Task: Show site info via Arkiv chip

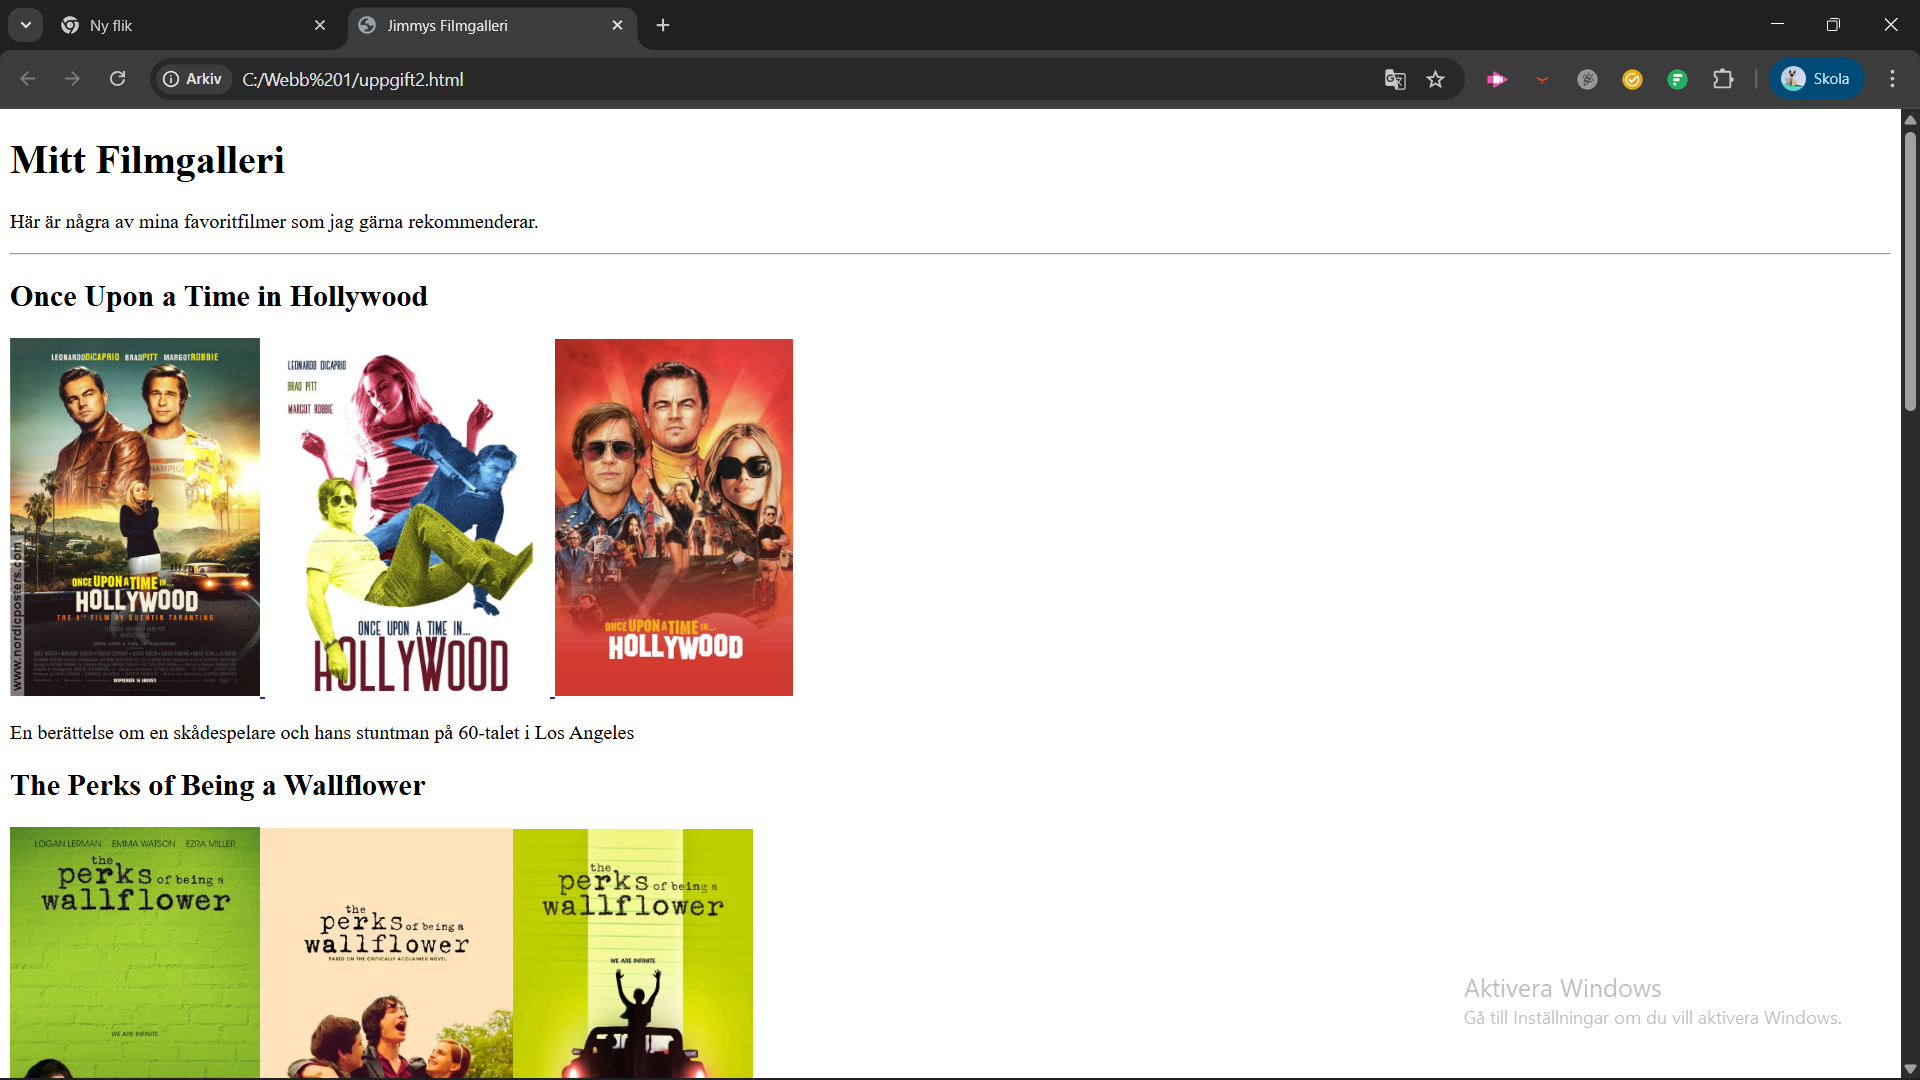Action: coord(193,79)
